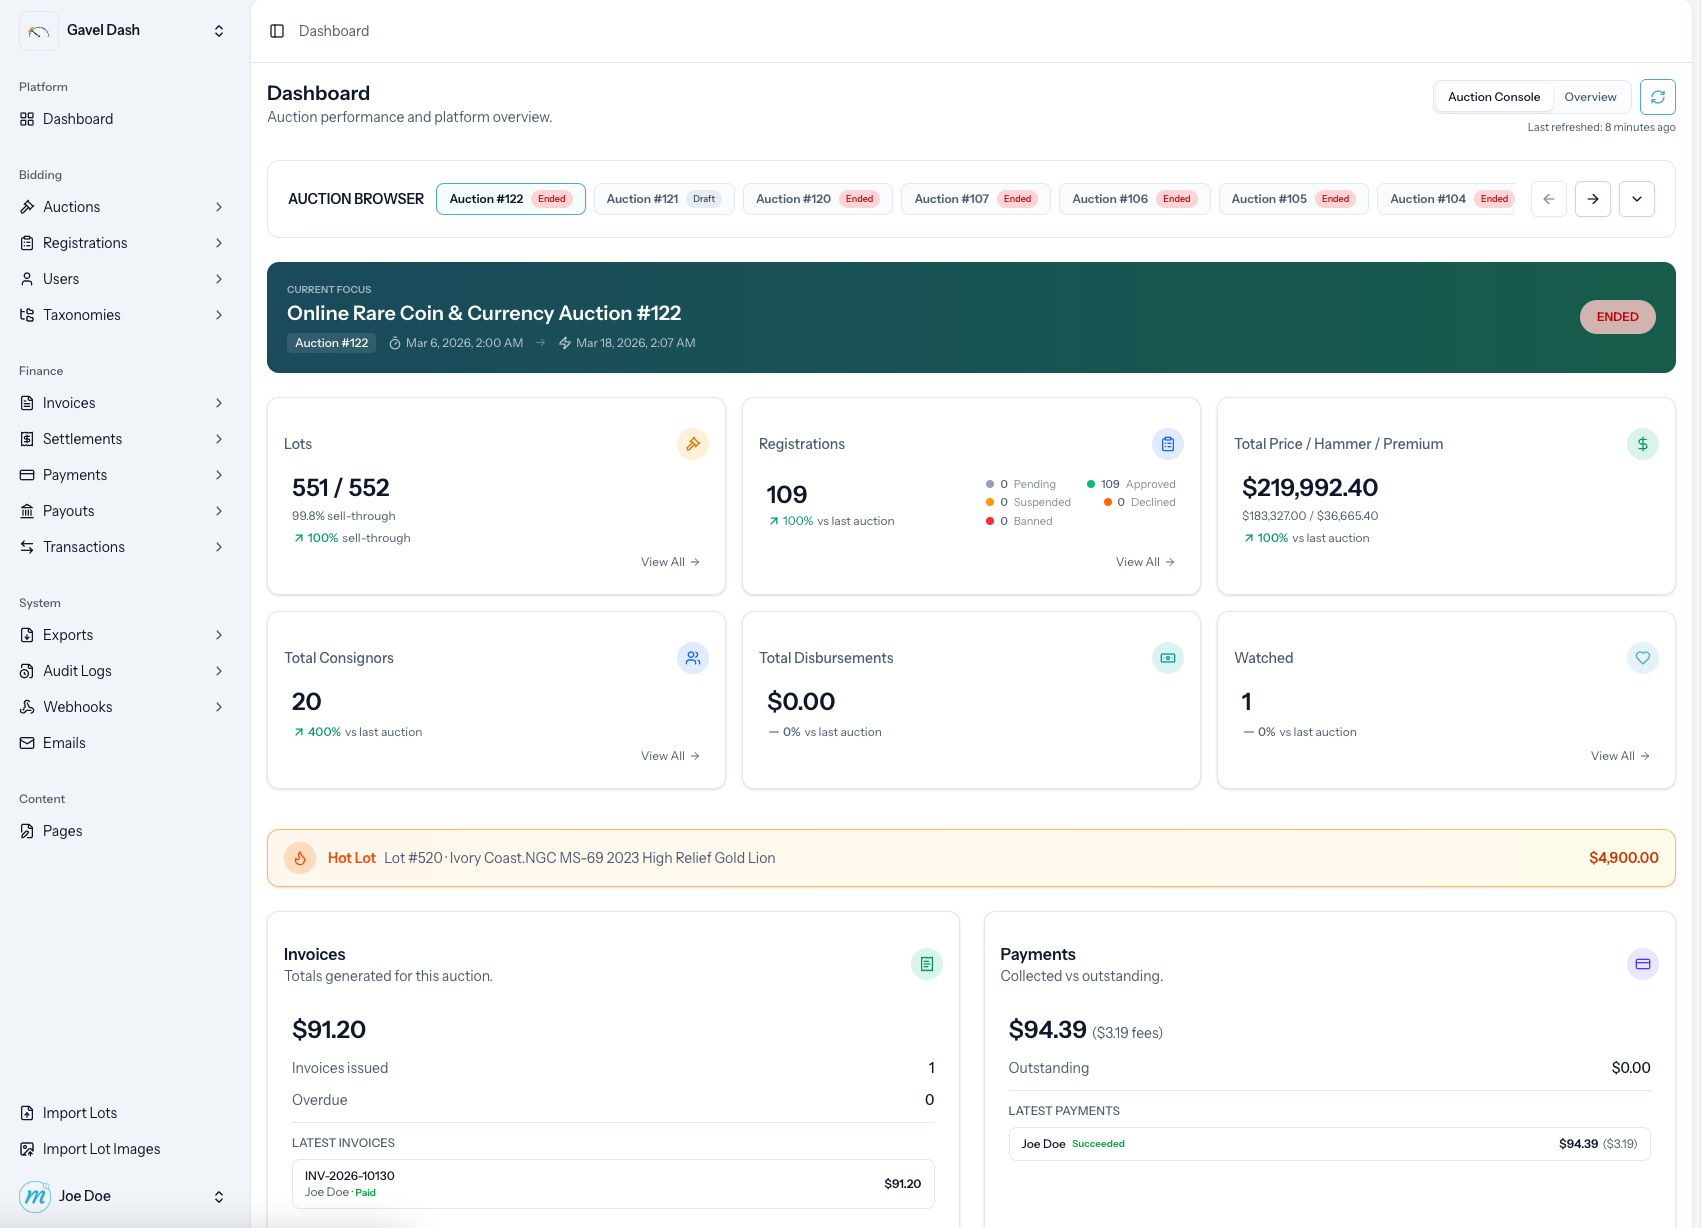This screenshot has width=1702, height=1228.
Task: Click the Auction #122 badge in focus banner
Action: pos(331,343)
